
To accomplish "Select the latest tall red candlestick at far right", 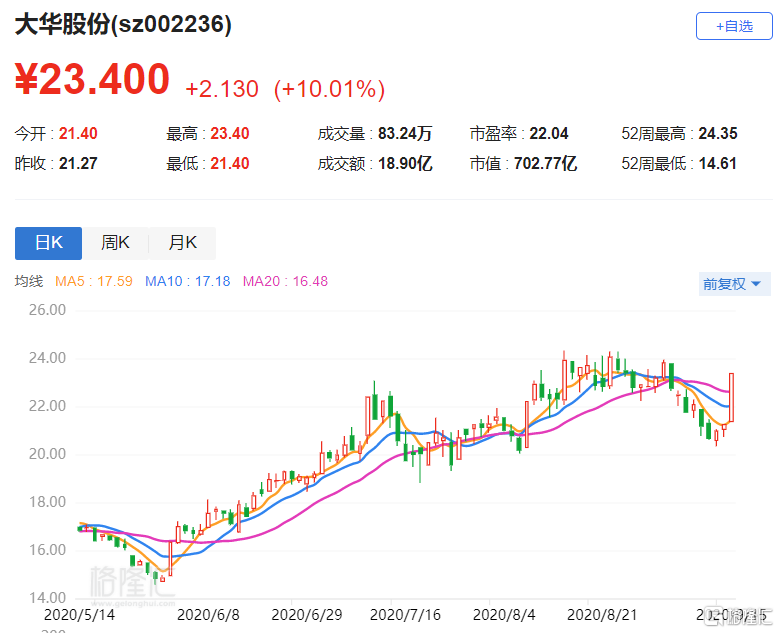I will pos(732,397).
